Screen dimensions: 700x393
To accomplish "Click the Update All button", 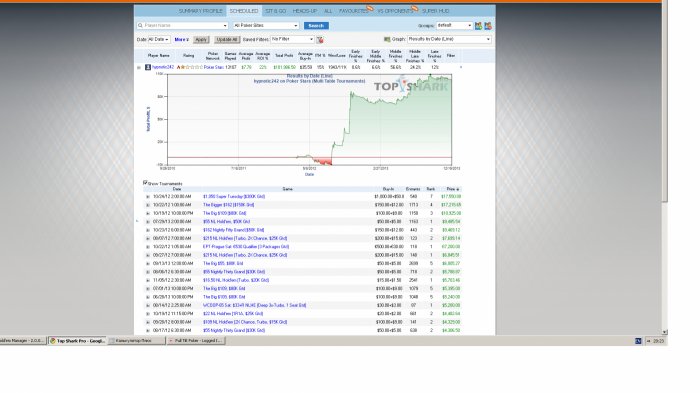I will click(227, 40).
